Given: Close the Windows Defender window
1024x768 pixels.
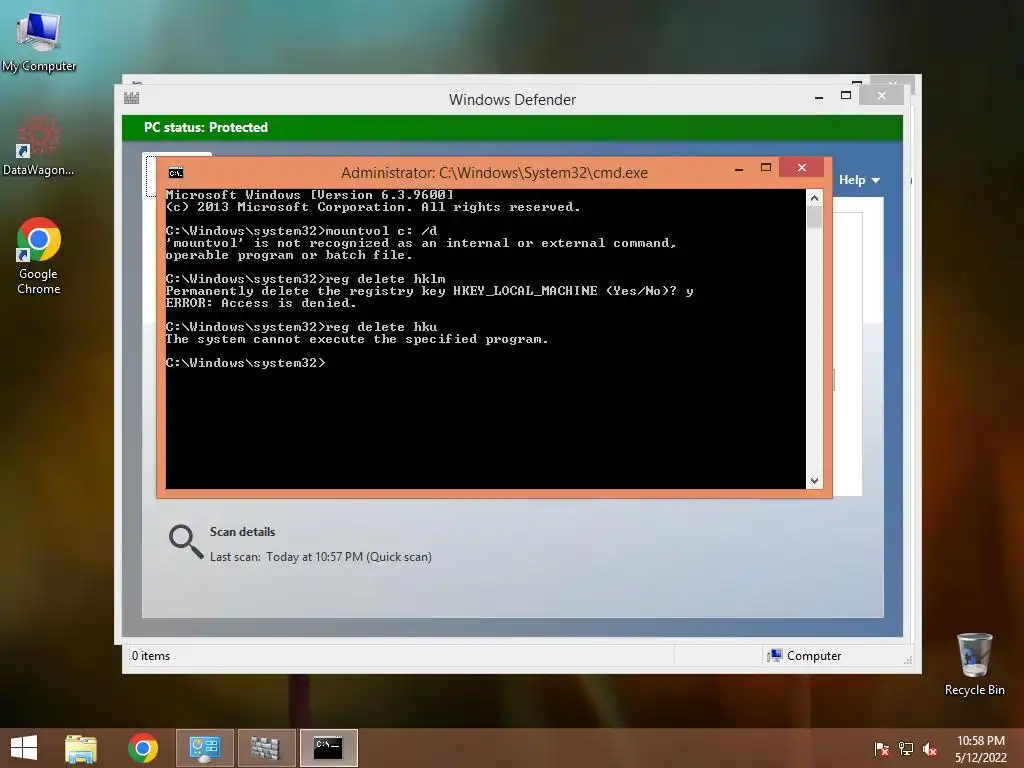Looking at the screenshot, I should point(882,96).
